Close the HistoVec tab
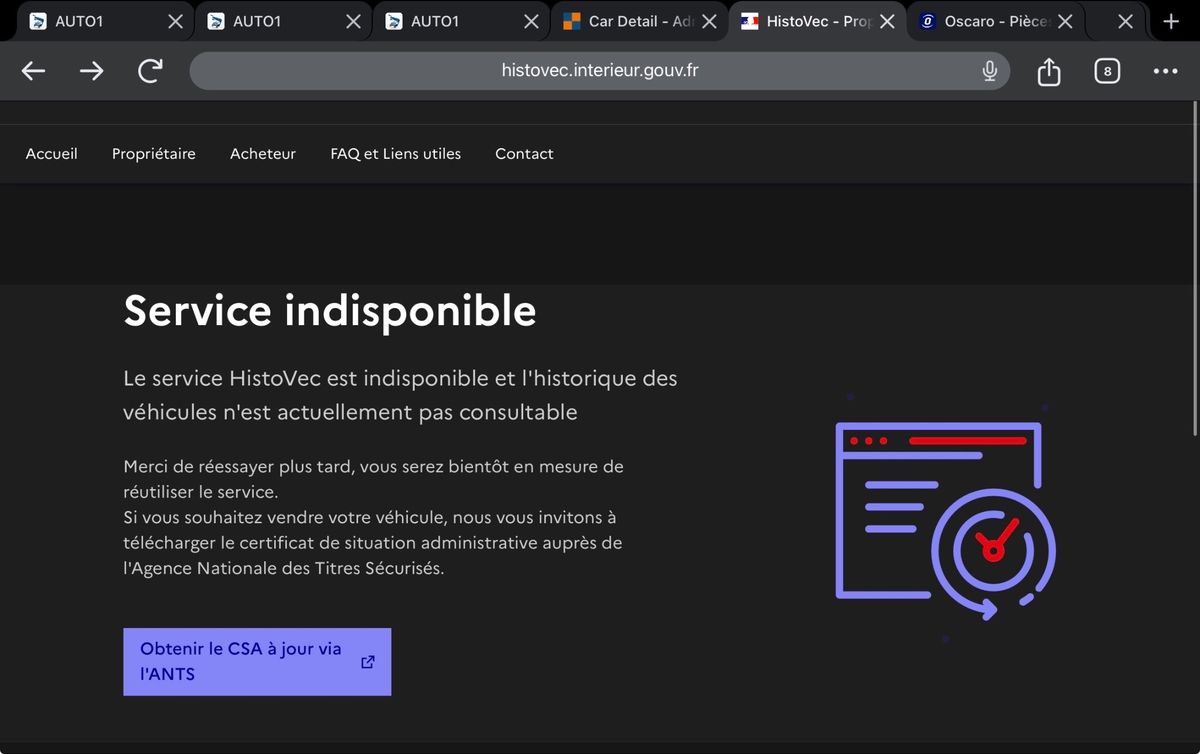Screen dimensions: 1200x754 [887, 21]
